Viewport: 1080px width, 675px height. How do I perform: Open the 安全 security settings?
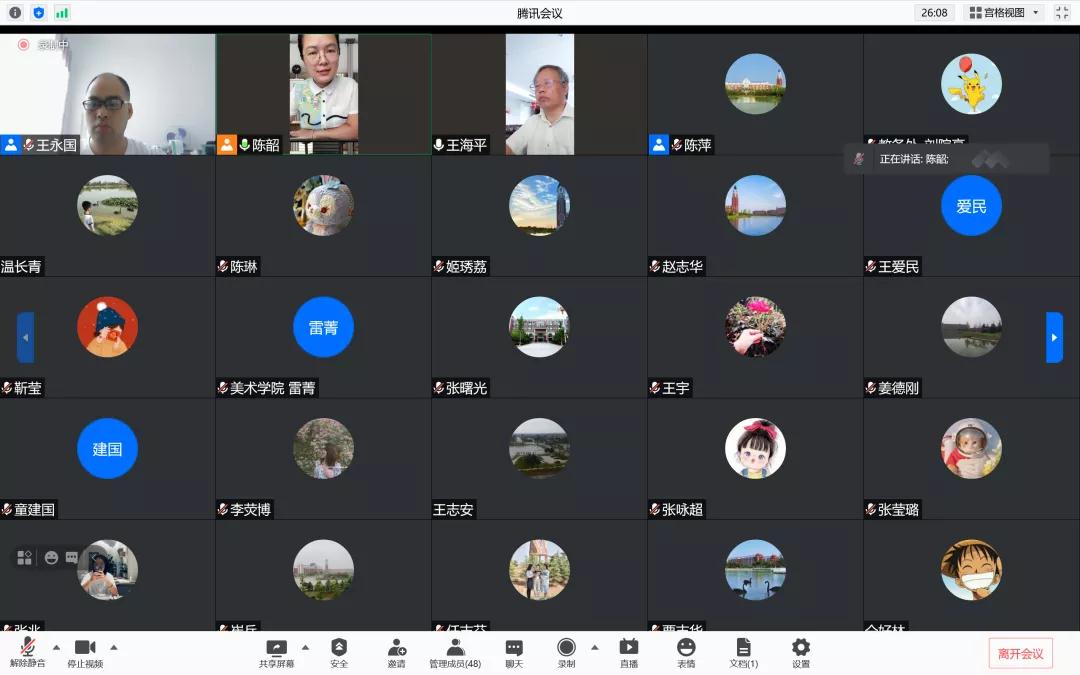[x=339, y=648]
